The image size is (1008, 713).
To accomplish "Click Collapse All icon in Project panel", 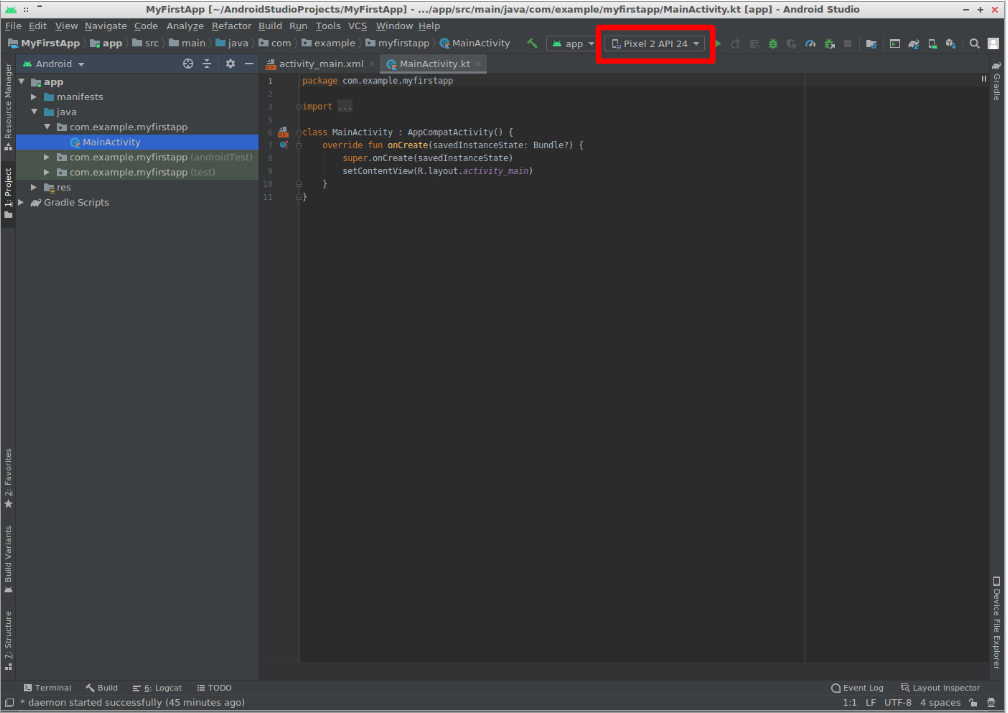I will pyautogui.click(x=207, y=64).
